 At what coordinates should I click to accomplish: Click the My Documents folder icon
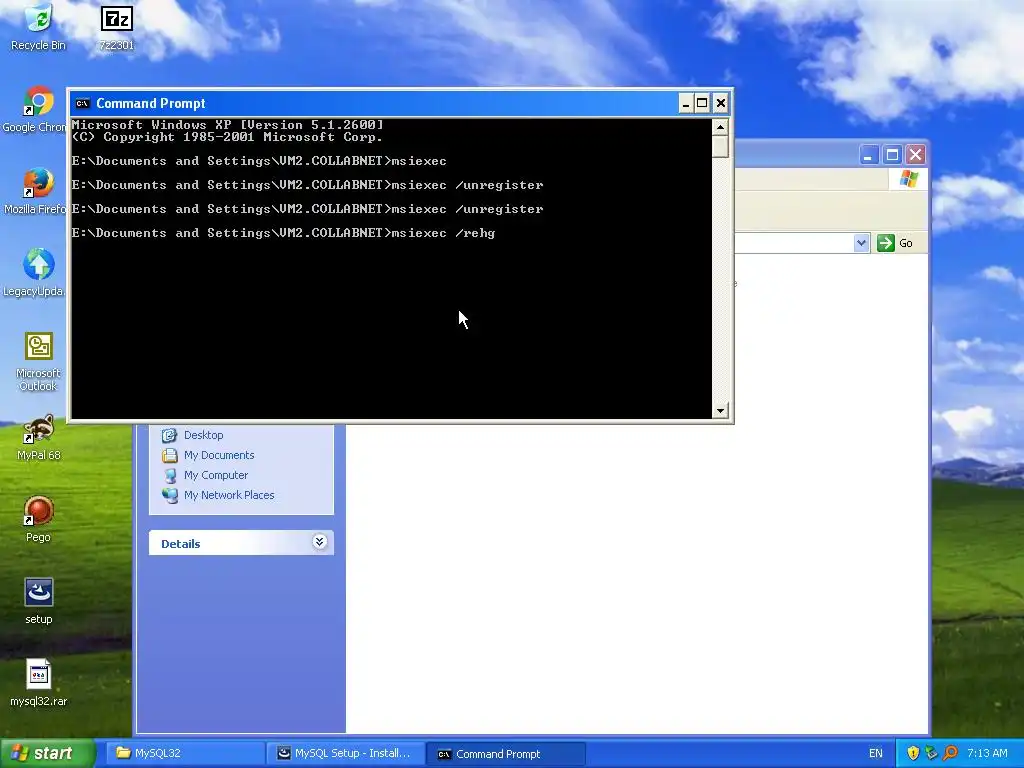[x=169, y=455]
